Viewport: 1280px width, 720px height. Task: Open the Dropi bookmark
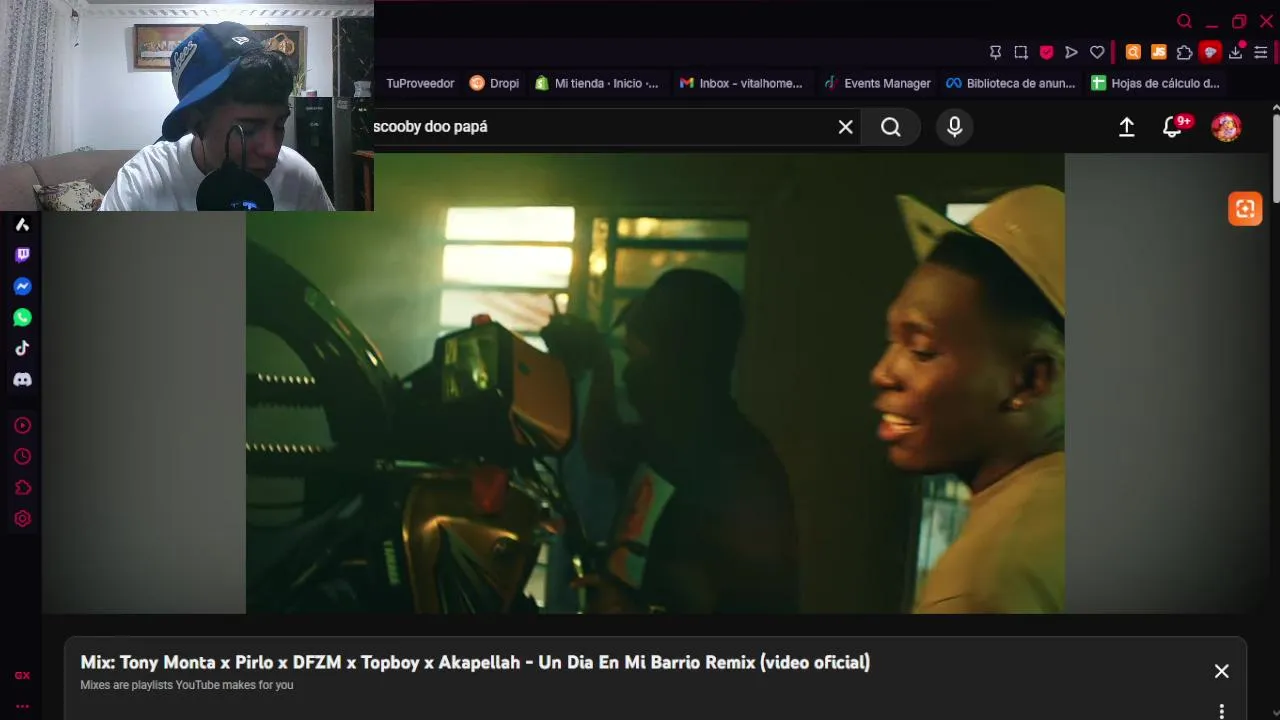tap(494, 83)
